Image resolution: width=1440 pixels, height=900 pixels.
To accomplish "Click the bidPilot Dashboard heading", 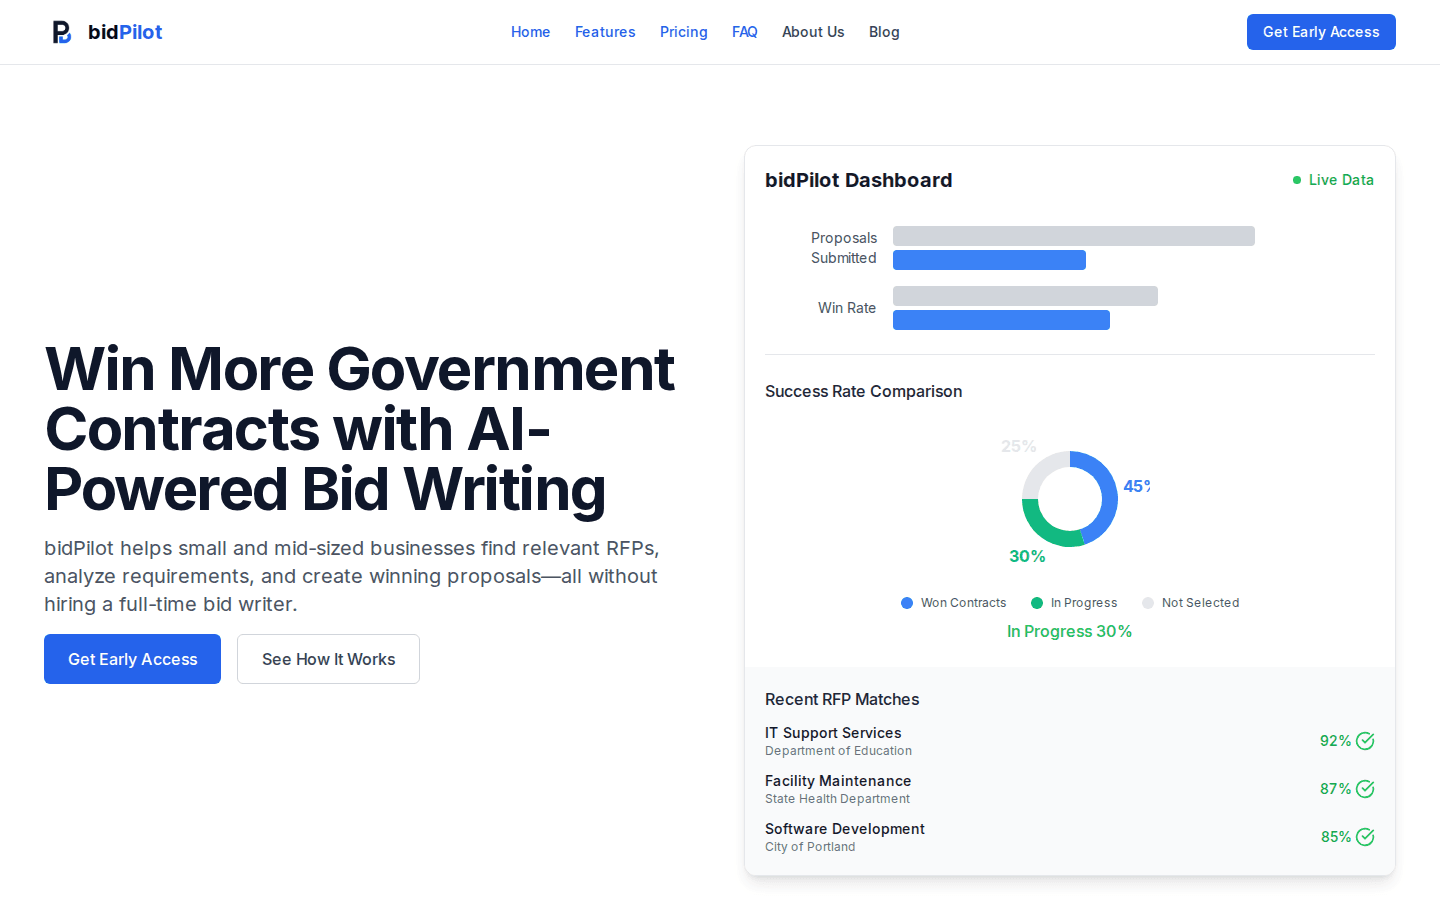I will click(x=858, y=180).
